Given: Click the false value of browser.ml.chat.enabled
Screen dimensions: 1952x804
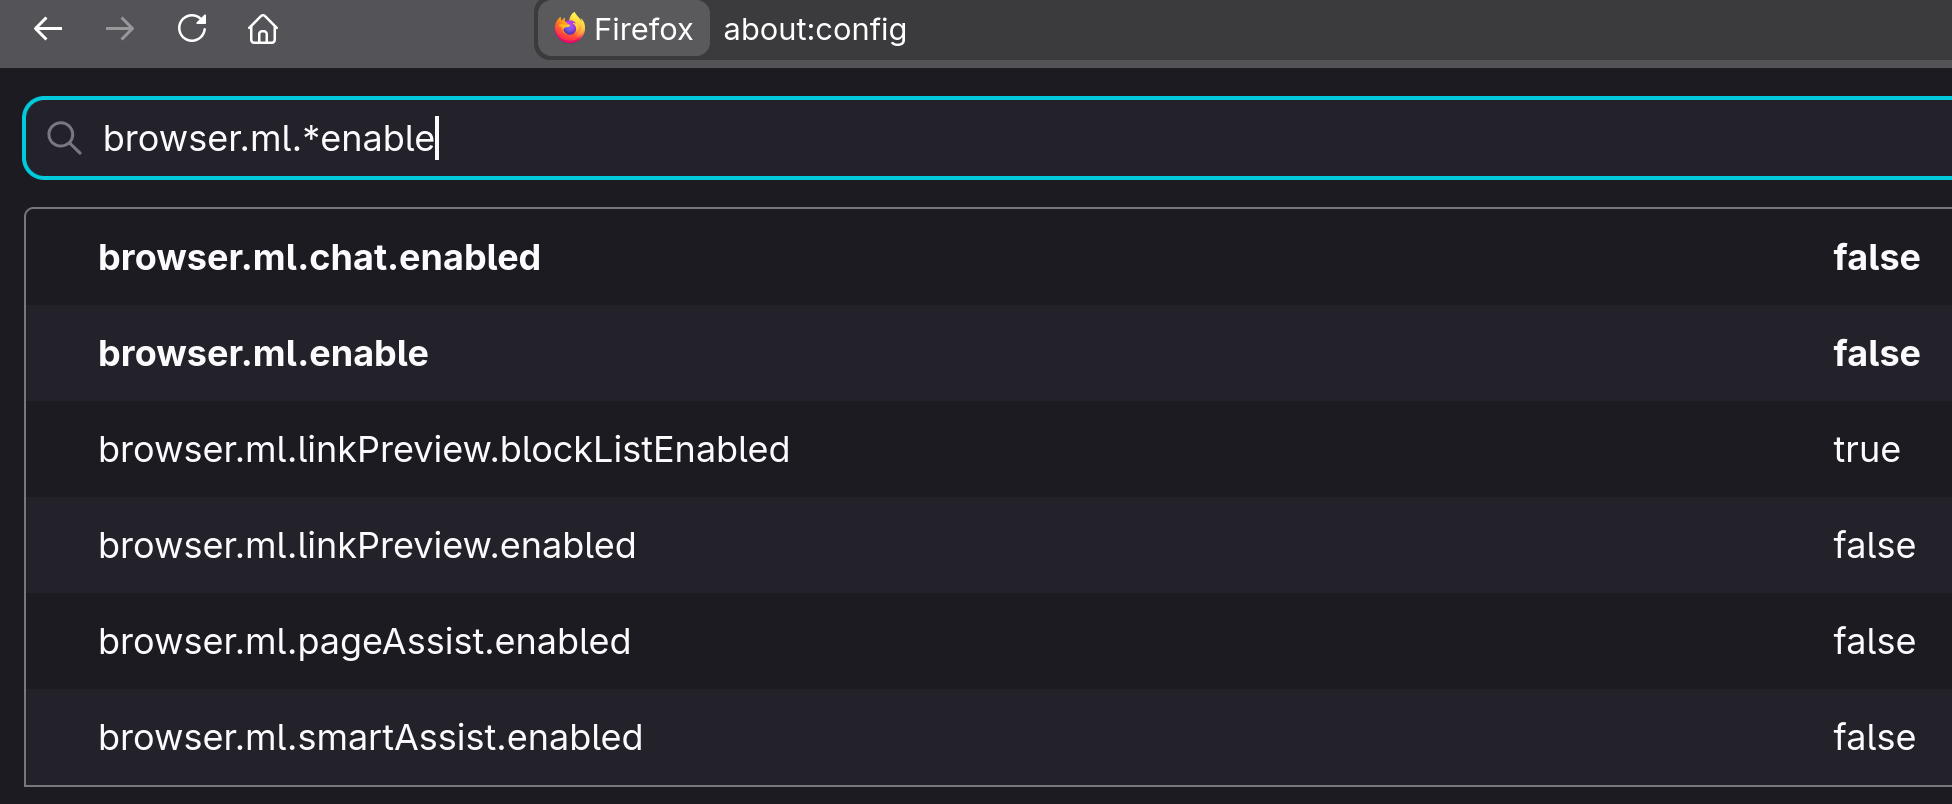Looking at the screenshot, I should pos(1876,258).
